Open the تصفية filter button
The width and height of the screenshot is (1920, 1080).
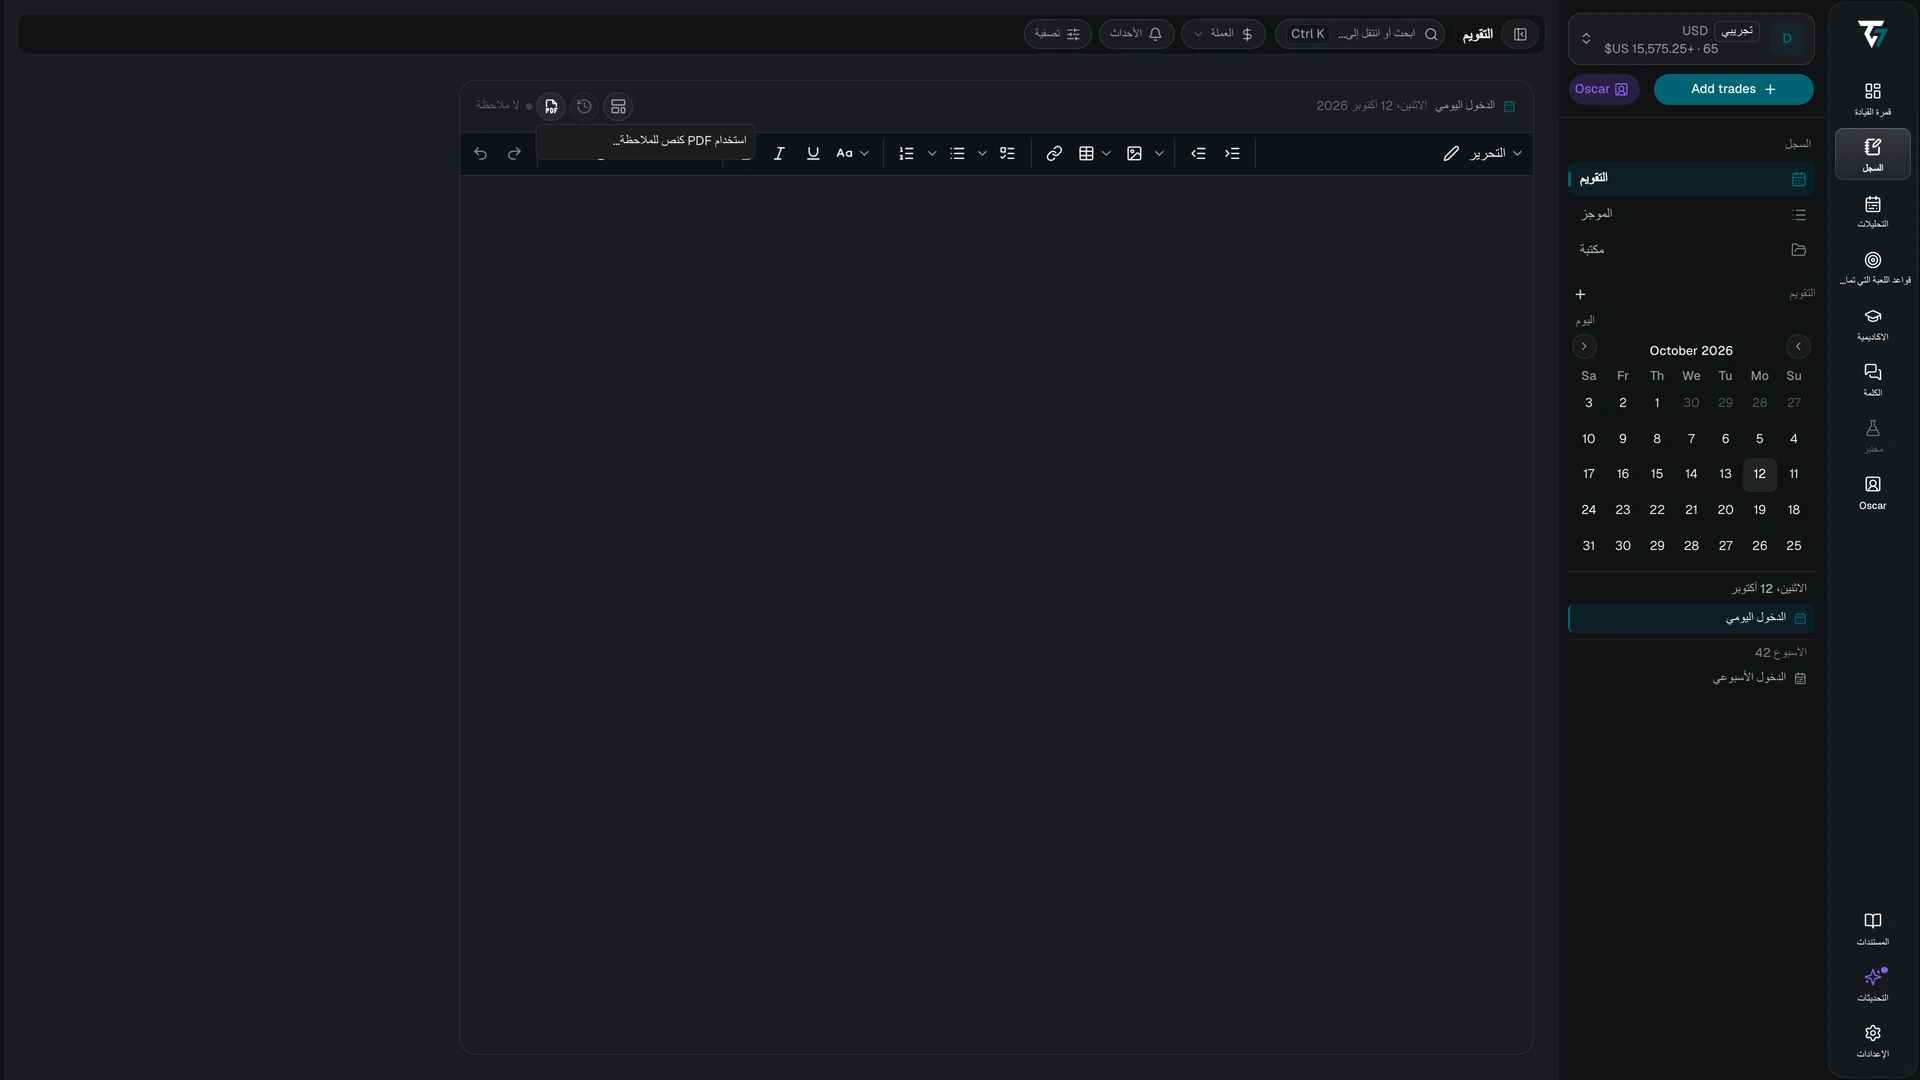[1057, 34]
